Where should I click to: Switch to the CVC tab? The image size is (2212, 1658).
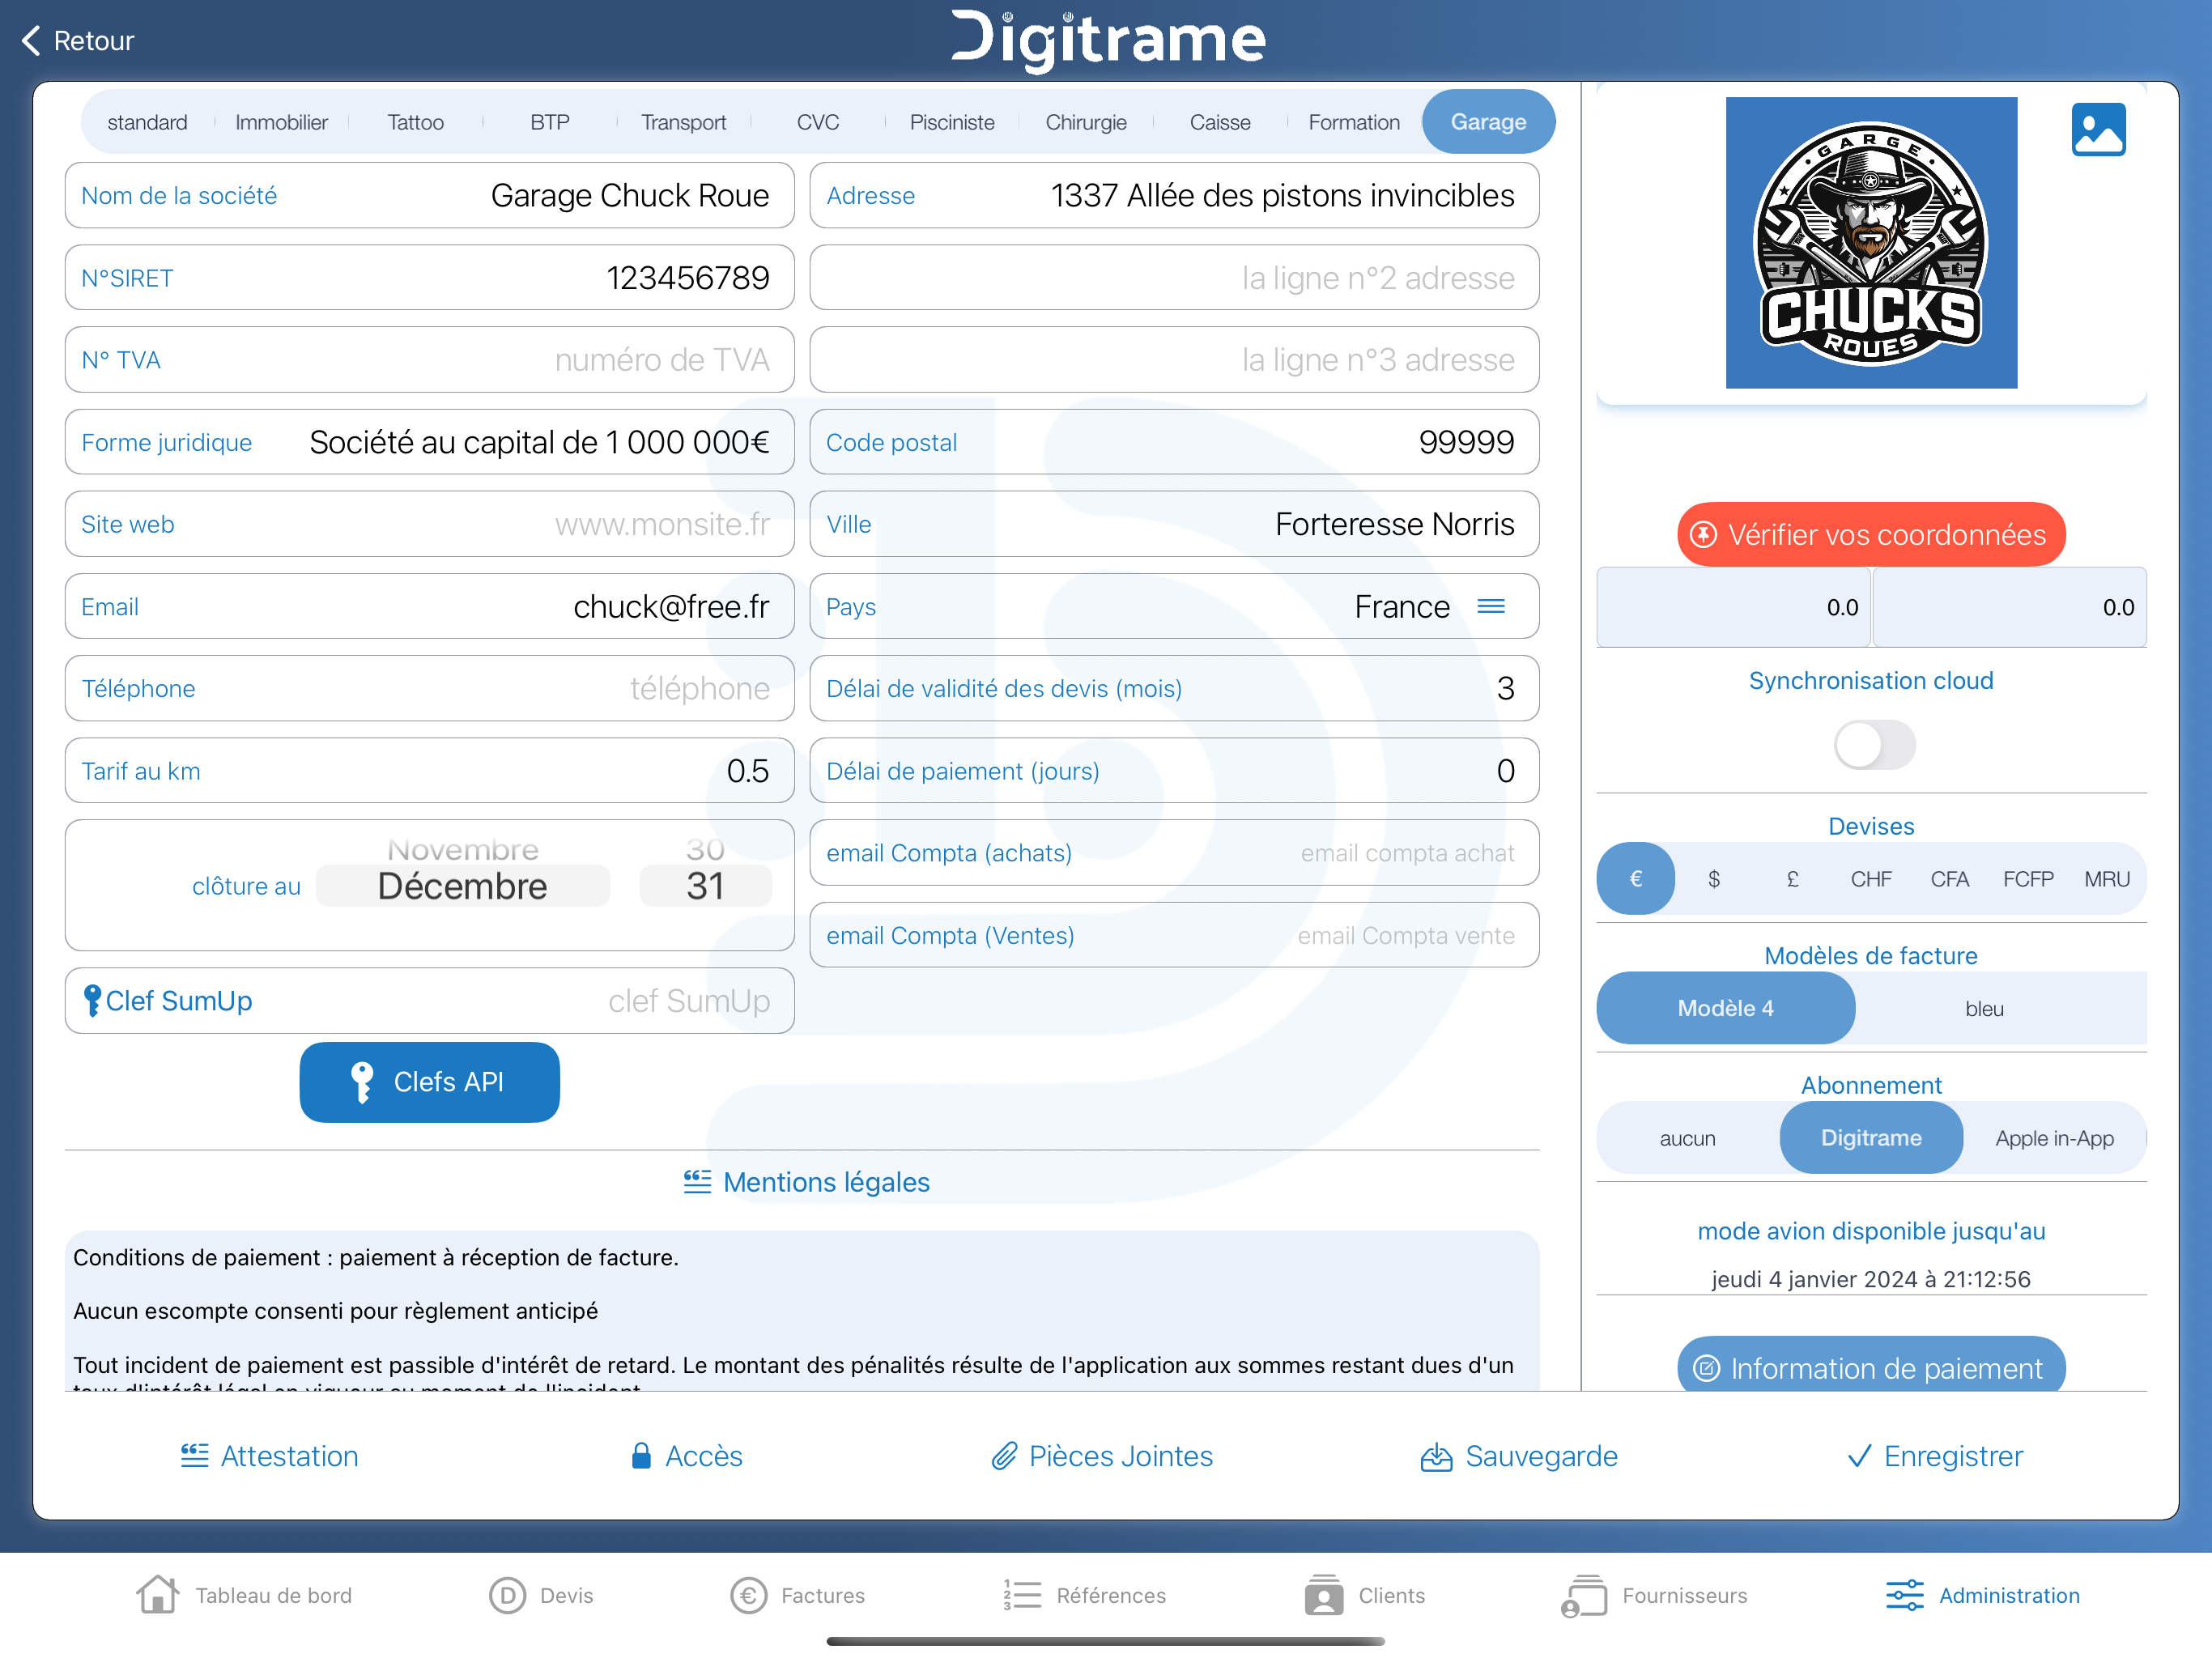click(818, 122)
